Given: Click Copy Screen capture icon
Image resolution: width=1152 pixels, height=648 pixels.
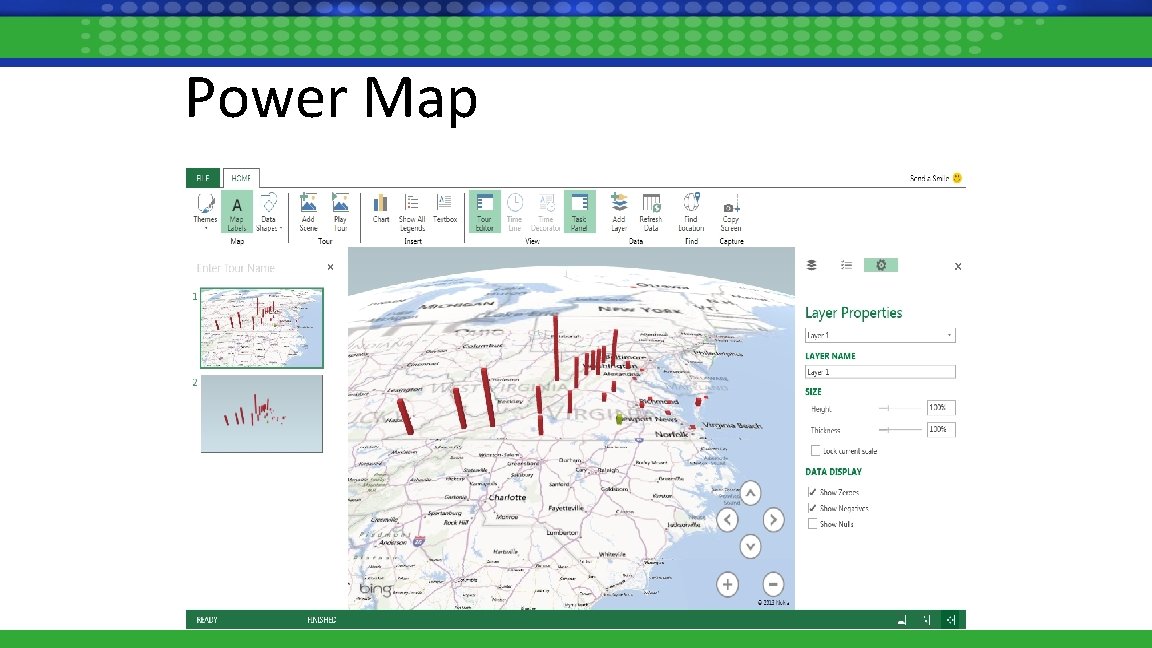Looking at the screenshot, I should point(731,207).
